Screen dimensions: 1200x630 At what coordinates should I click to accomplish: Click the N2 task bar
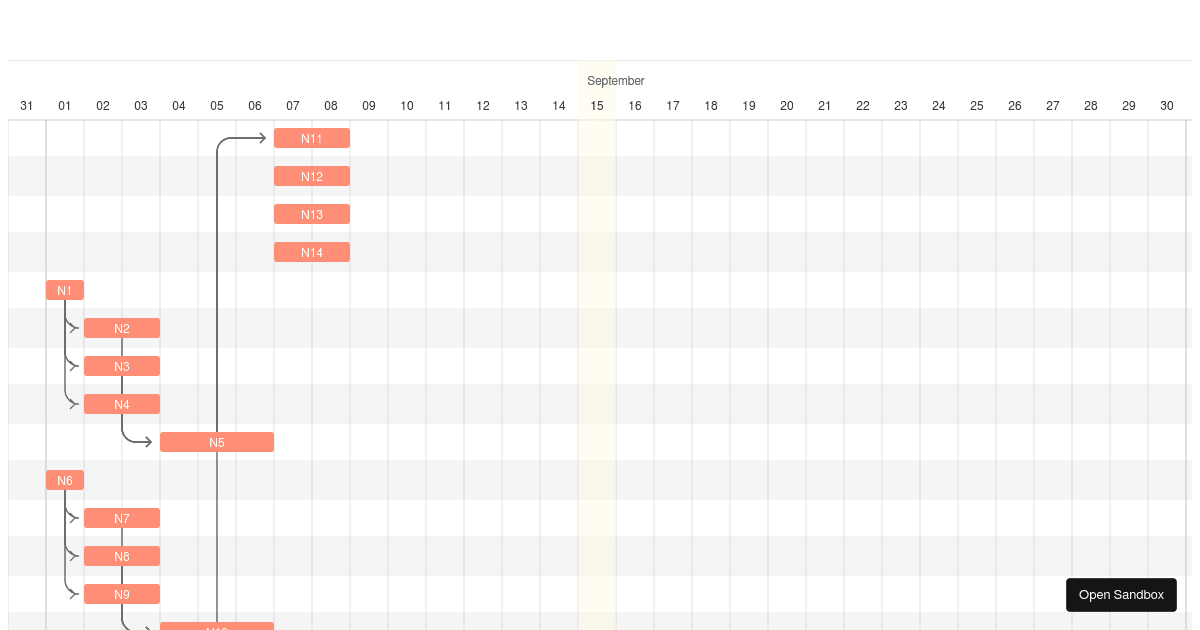[122, 328]
